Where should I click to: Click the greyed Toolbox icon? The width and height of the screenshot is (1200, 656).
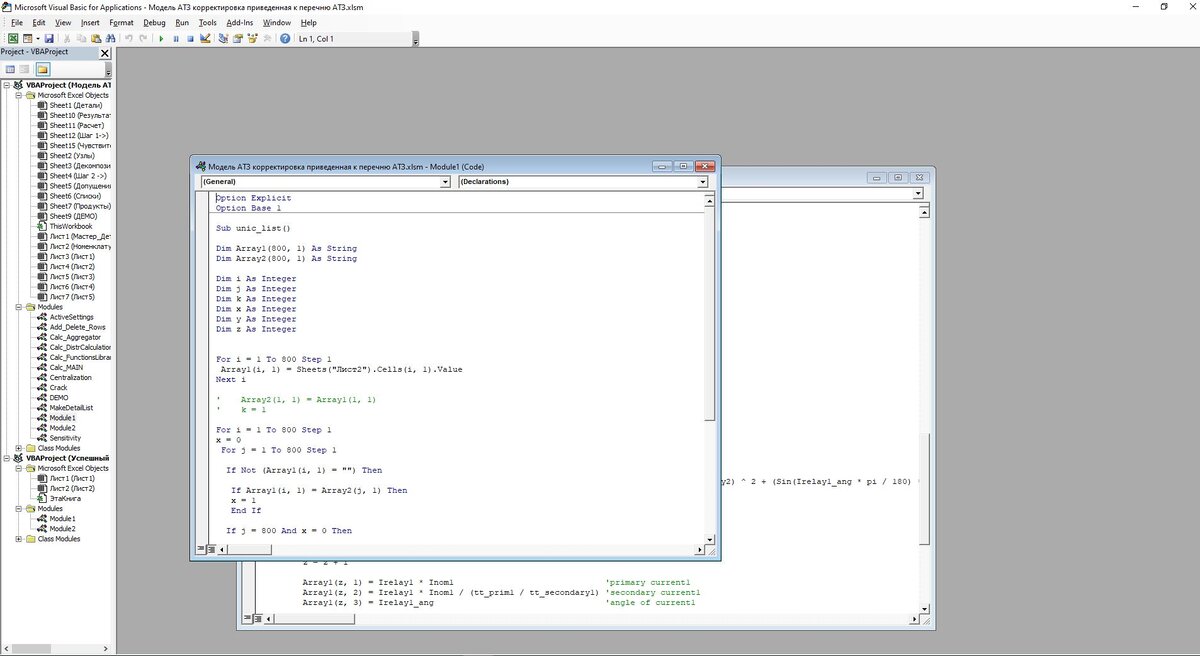(x=267, y=39)
